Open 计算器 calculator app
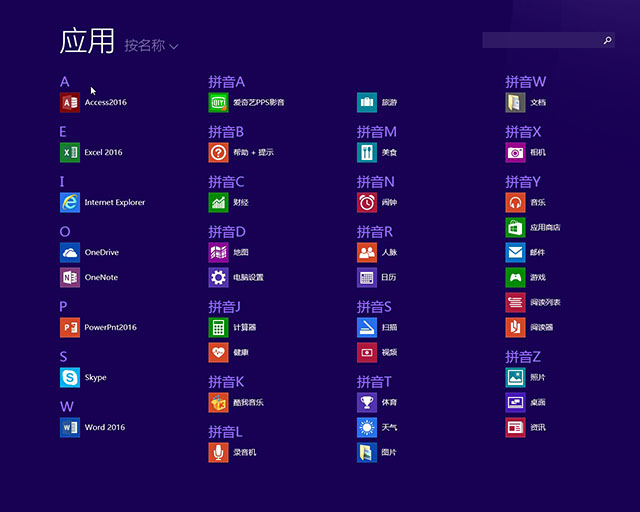The height and width of the screenshot is (512, 640). [218, 327]
